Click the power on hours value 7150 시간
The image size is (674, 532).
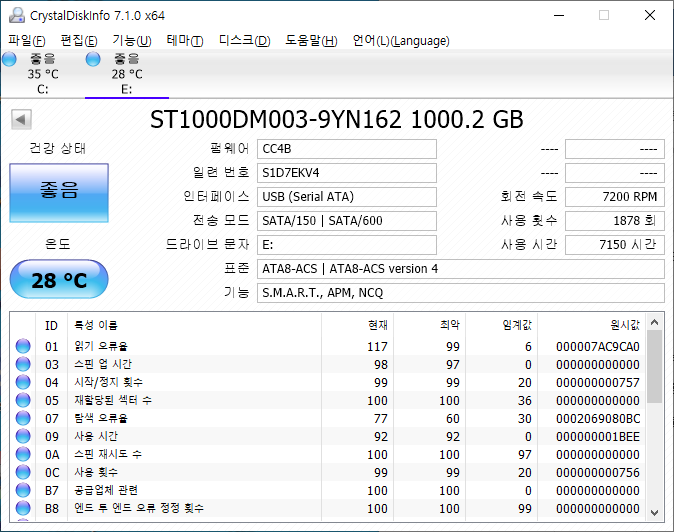point(615,245)
